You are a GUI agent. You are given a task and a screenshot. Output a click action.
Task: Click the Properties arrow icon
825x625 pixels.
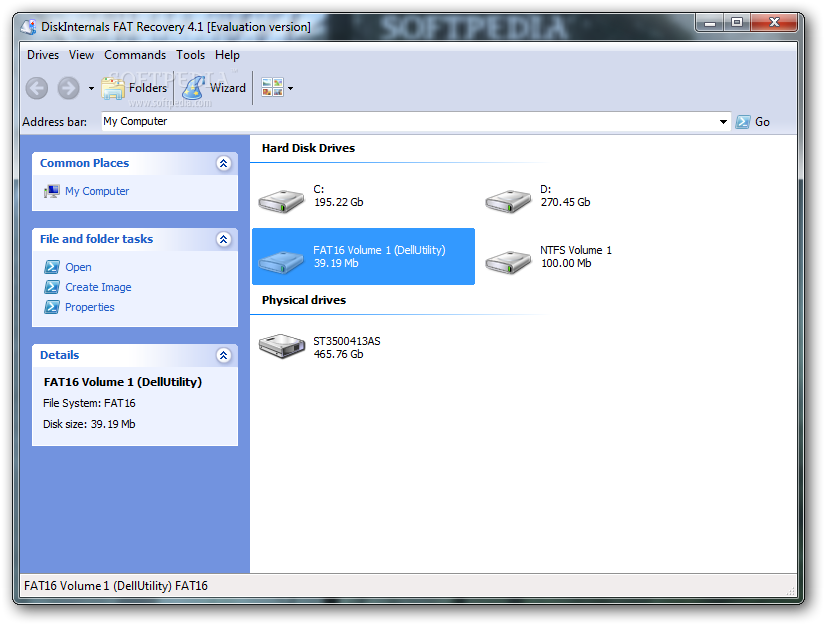52,307
